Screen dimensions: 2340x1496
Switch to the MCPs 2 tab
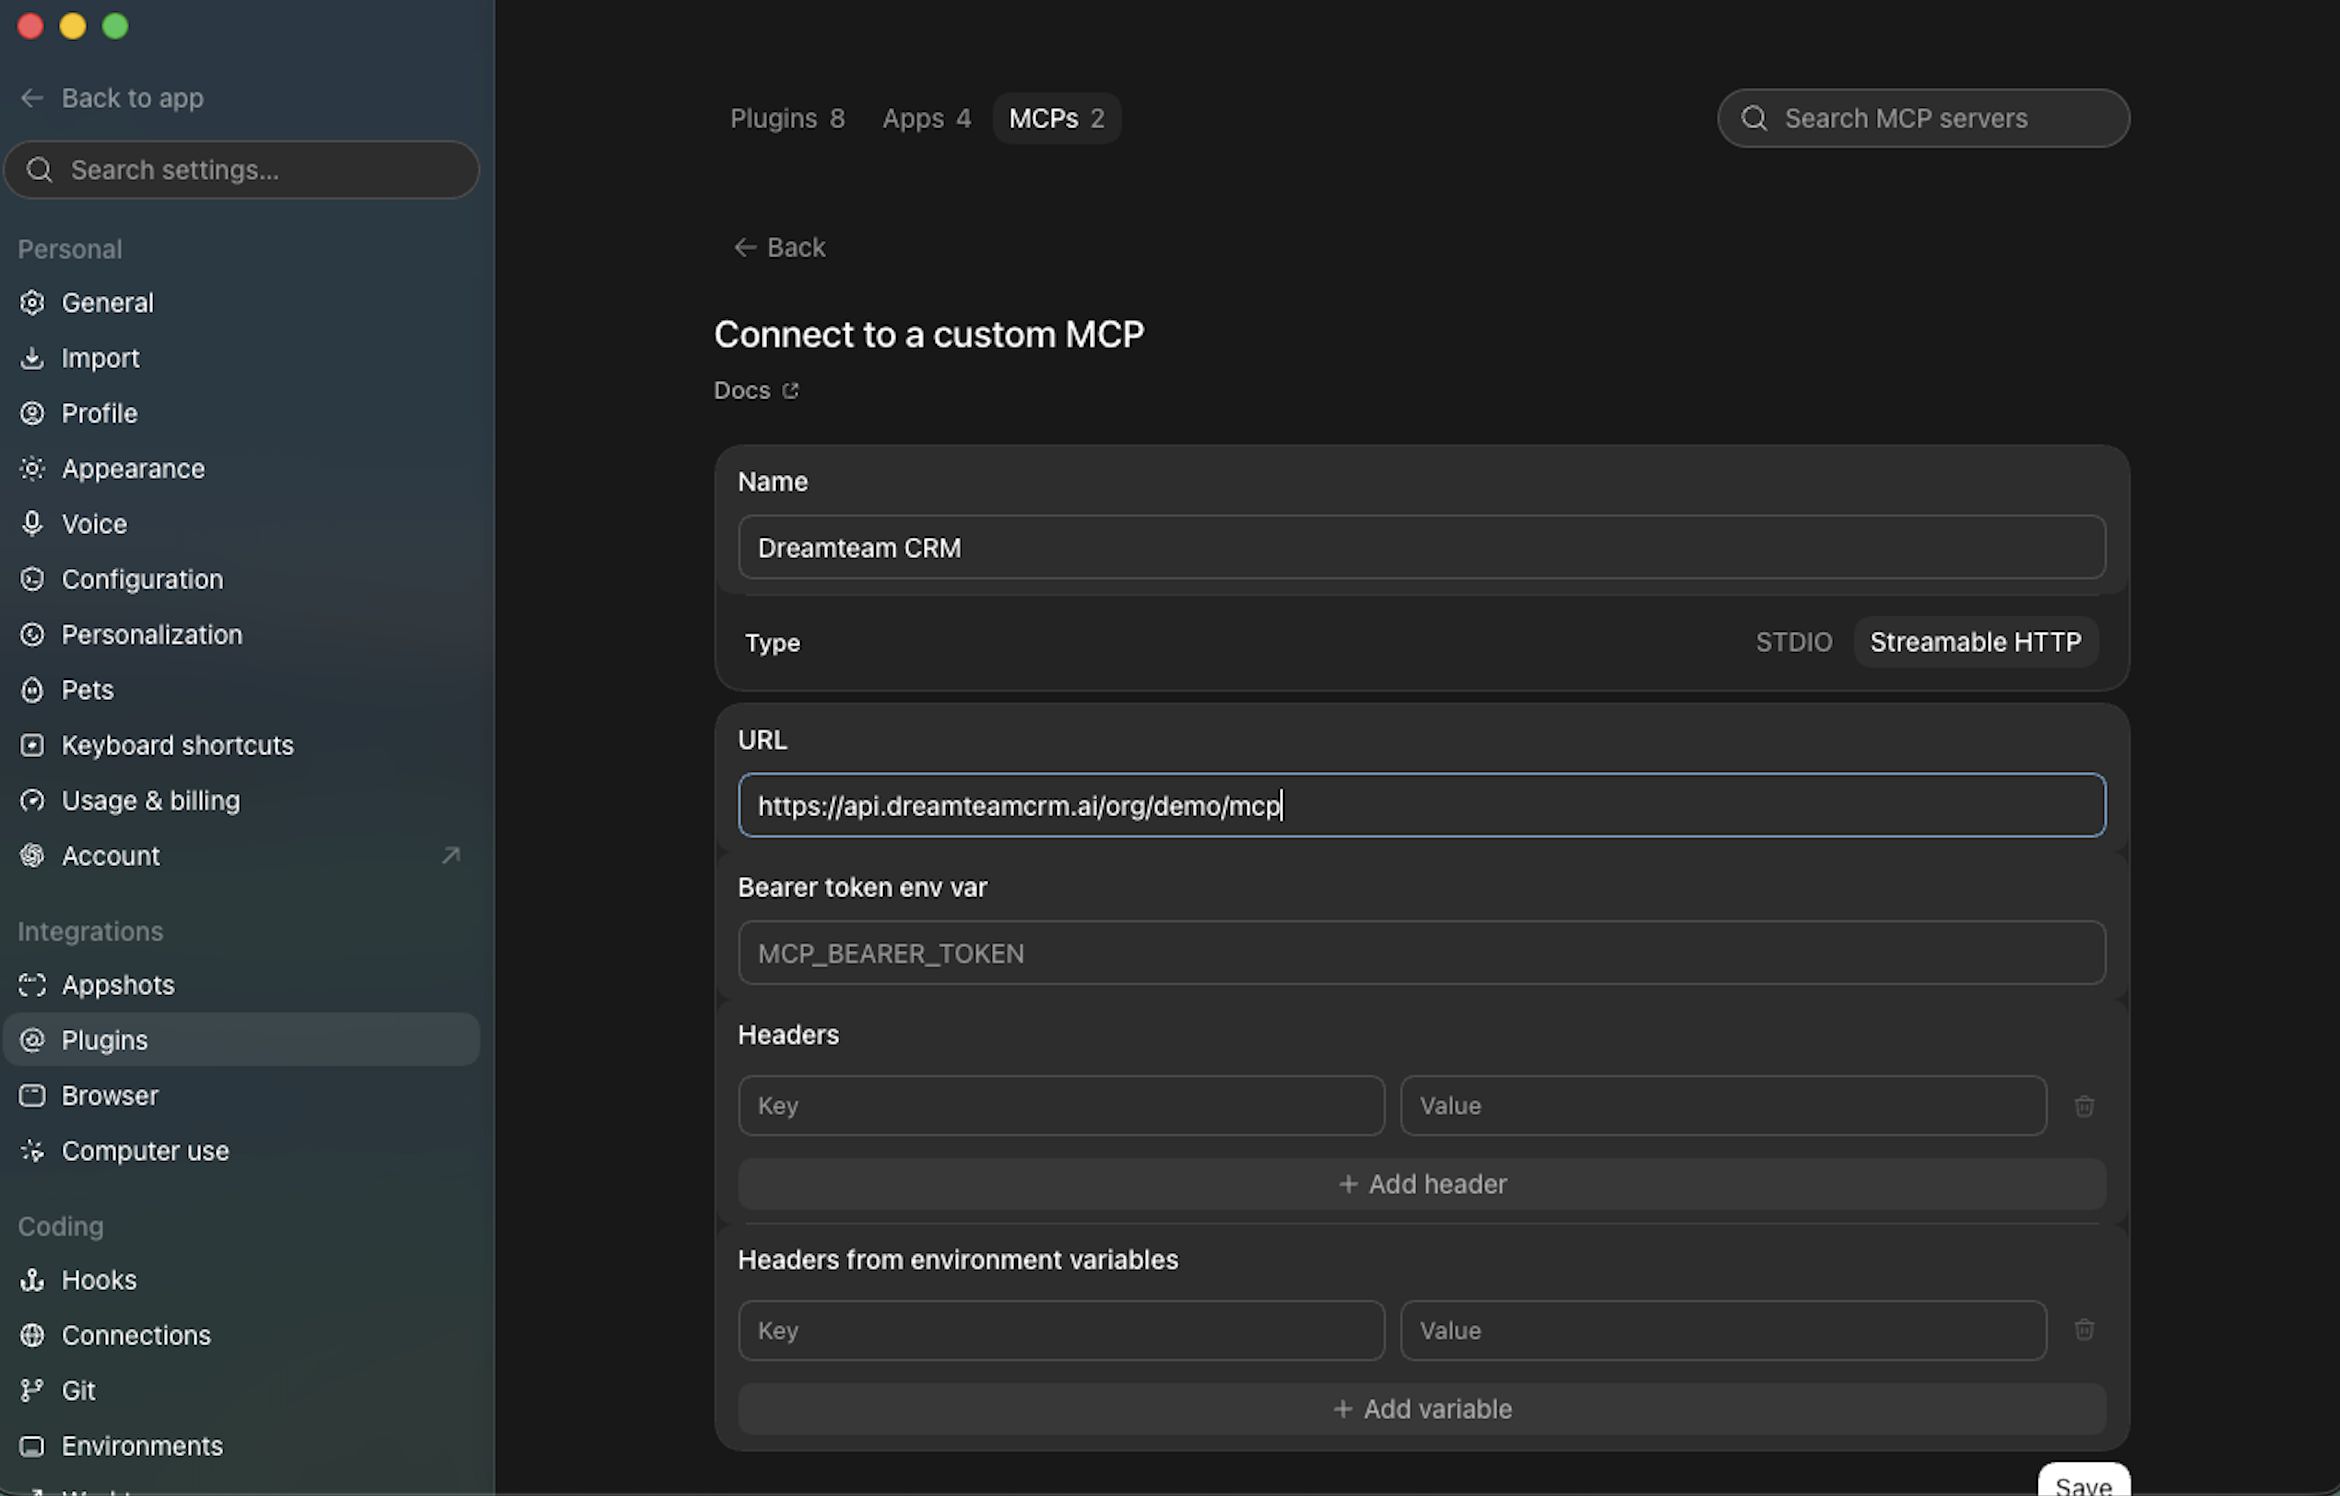point(1056,118)
